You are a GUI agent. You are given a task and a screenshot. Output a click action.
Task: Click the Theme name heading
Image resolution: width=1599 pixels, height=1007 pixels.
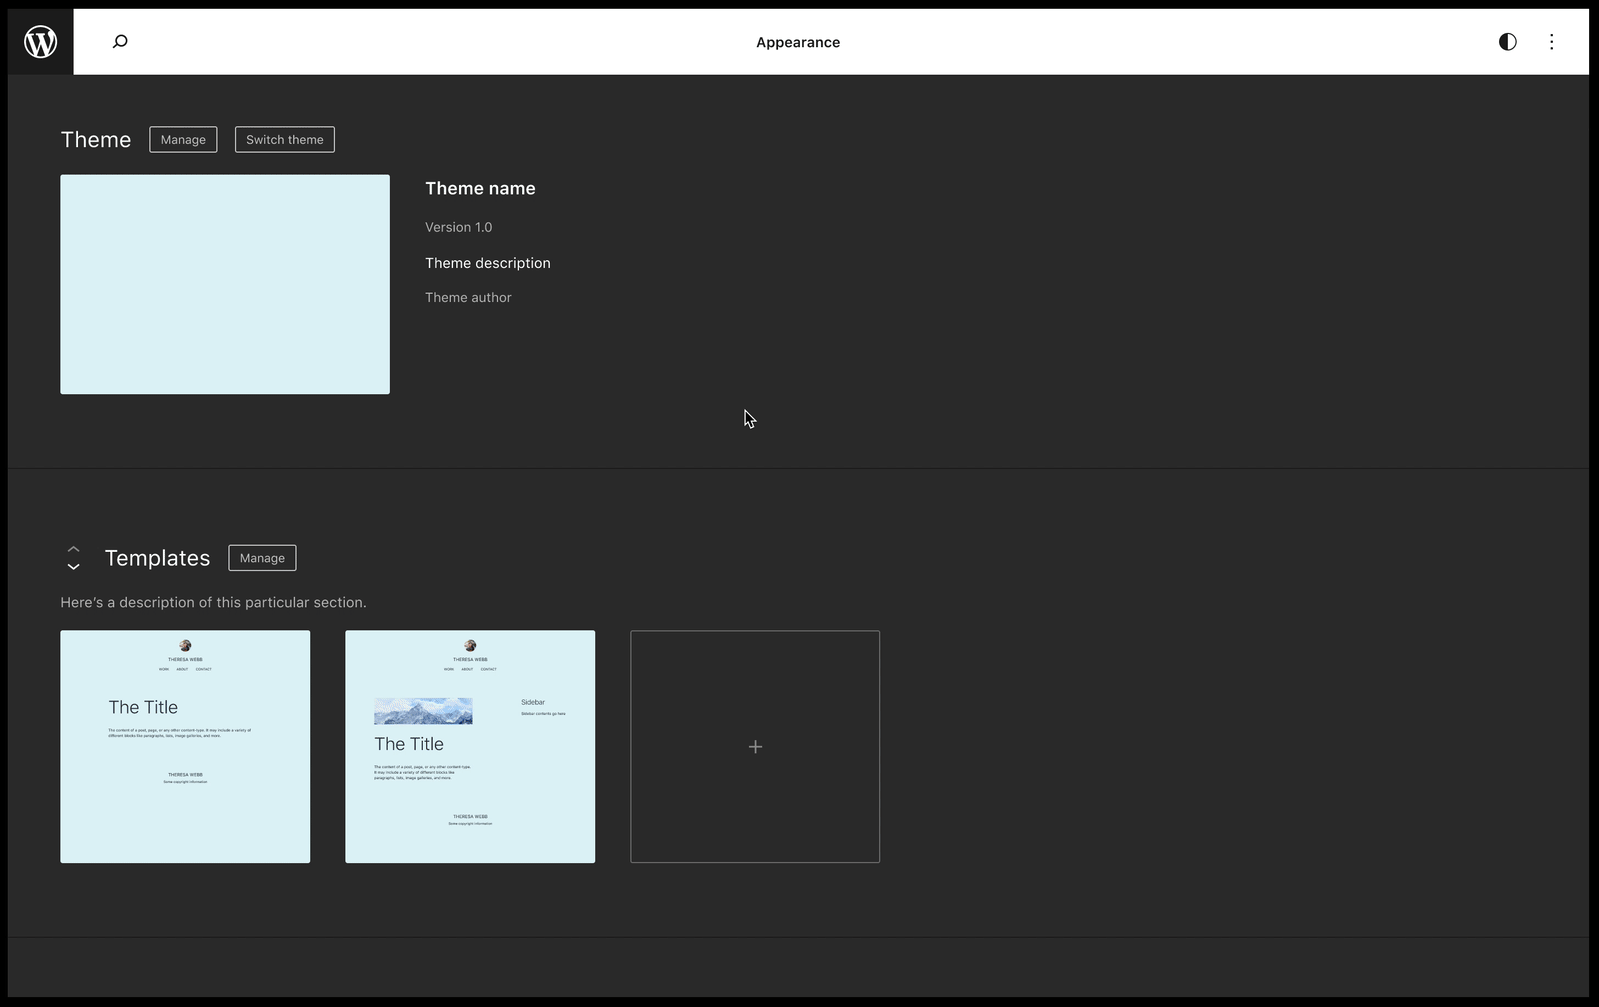point(480,189)
